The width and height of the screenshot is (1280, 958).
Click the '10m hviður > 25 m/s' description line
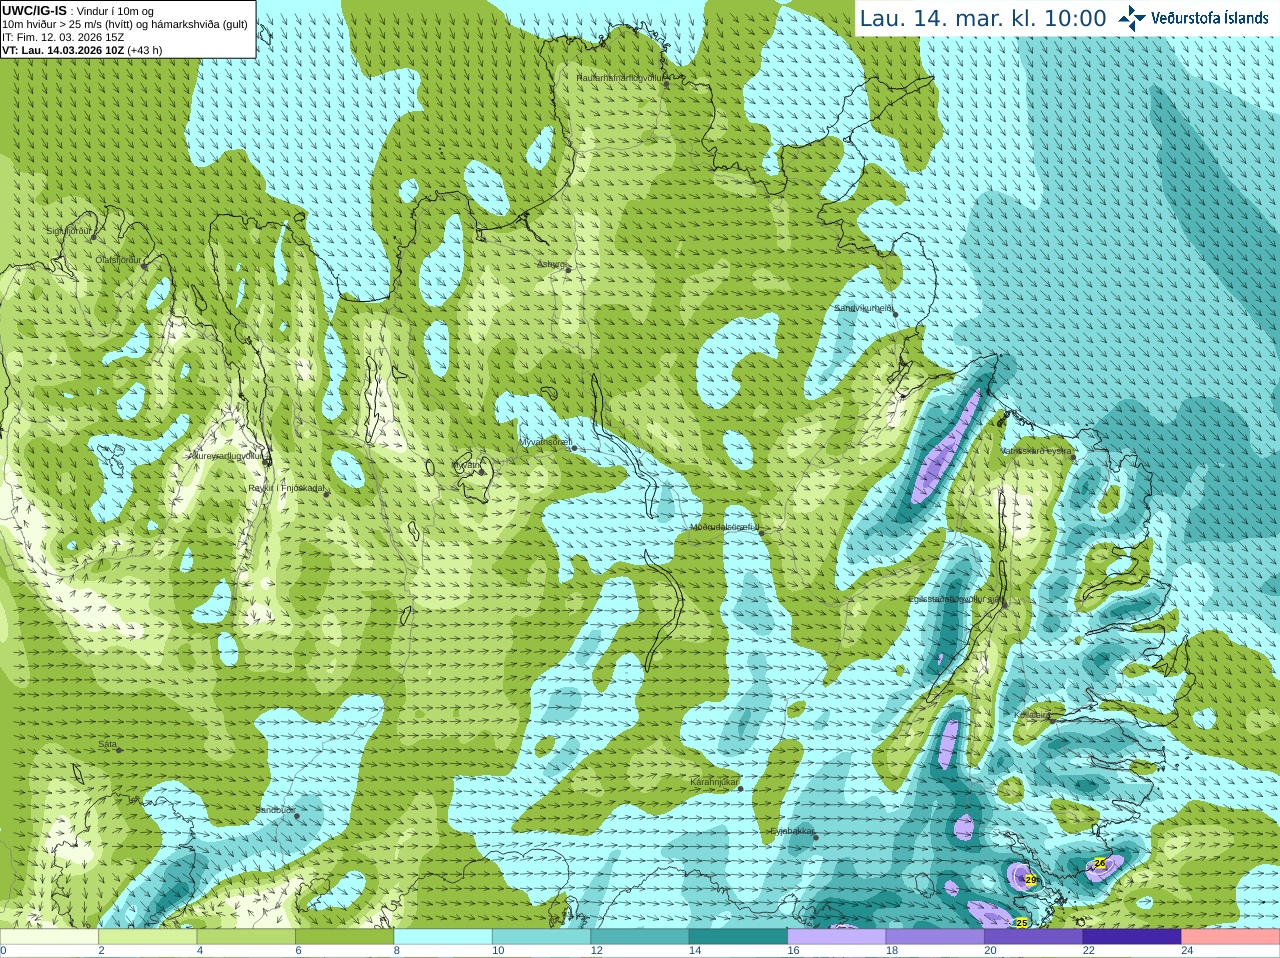pyautogui.click(x=125, y=24)
